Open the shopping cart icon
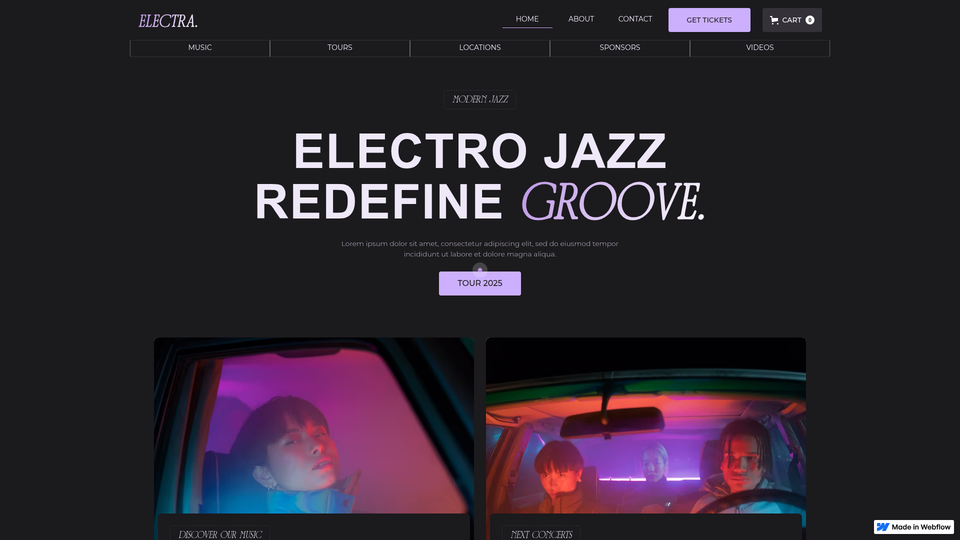The height and width of the screenshot is (540, 960). (x=774, y=20)
